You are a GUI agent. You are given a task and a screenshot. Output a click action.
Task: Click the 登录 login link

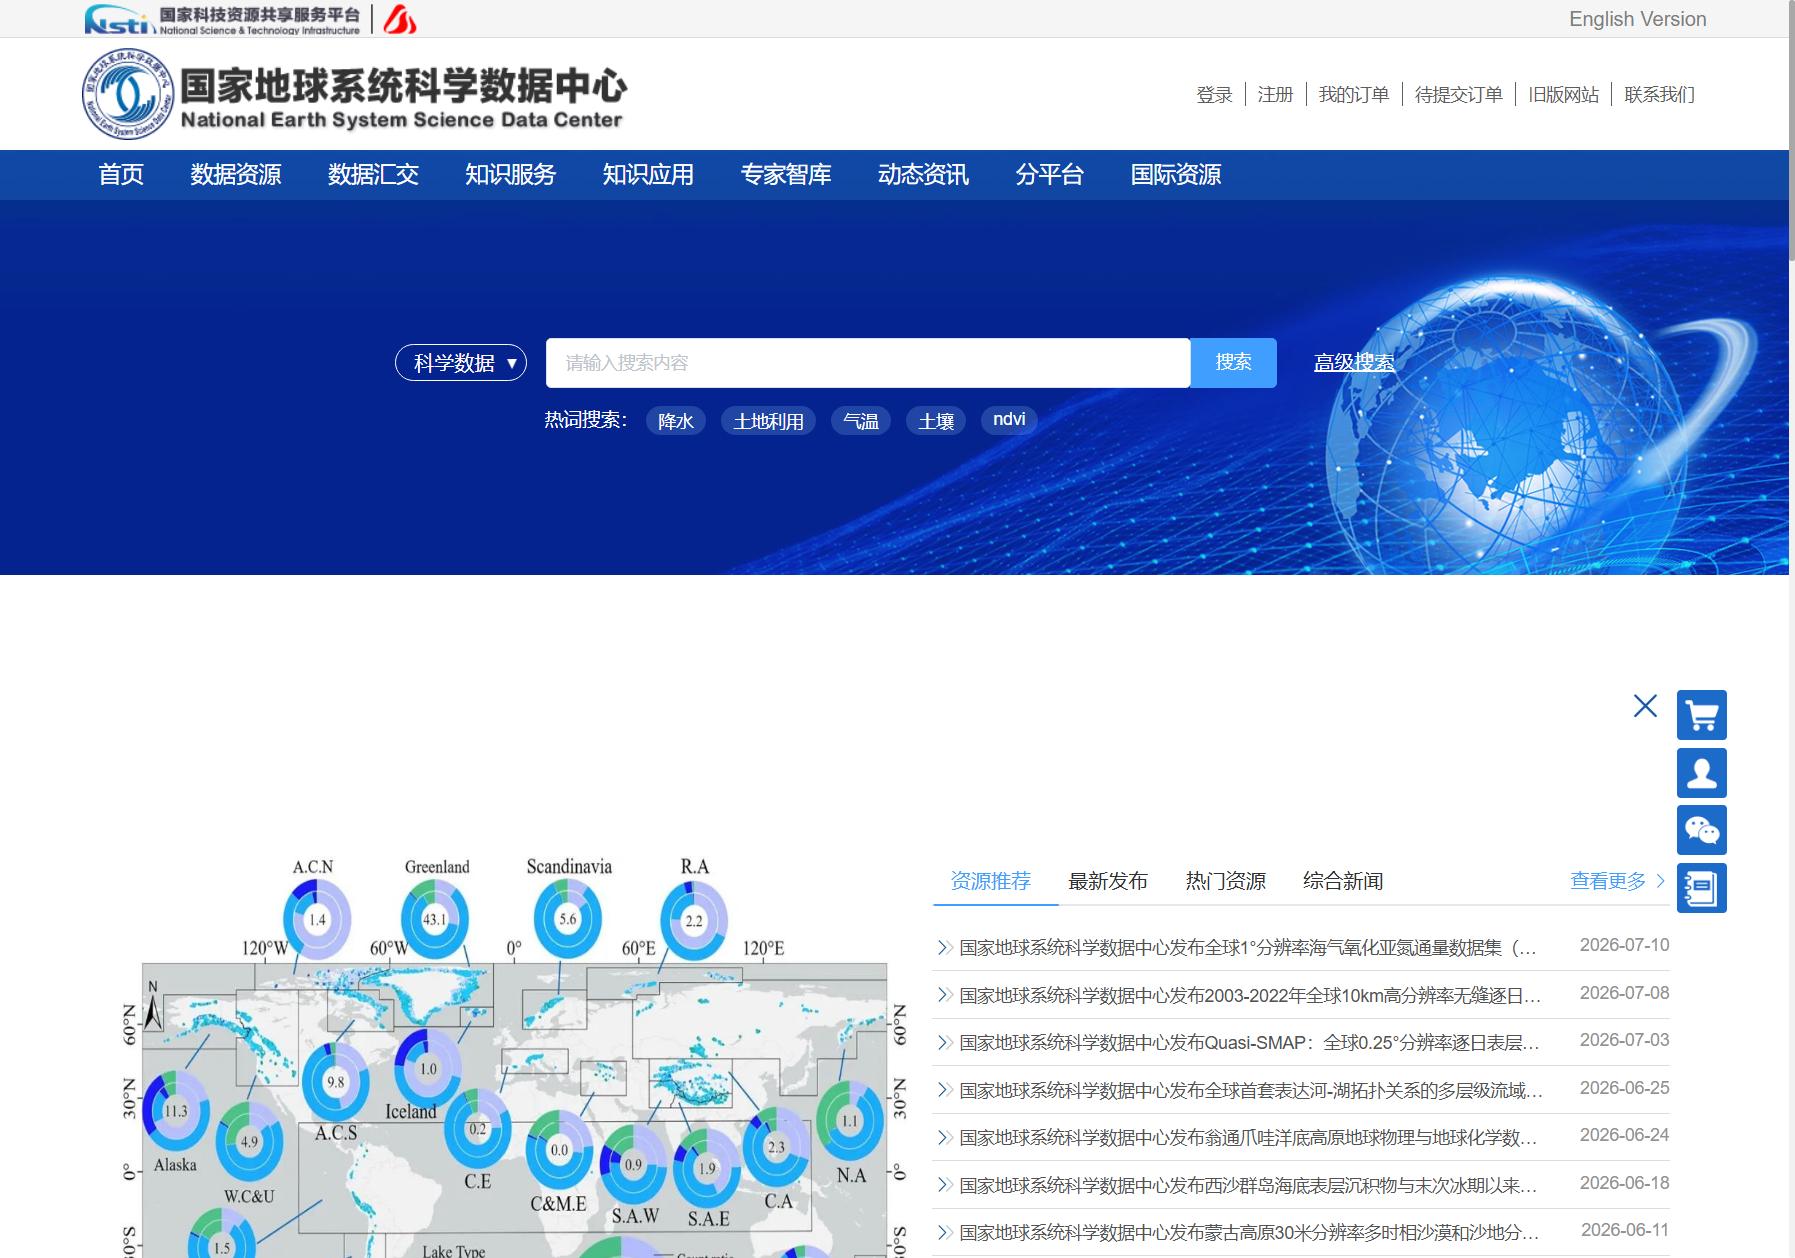pos(1214,95)
